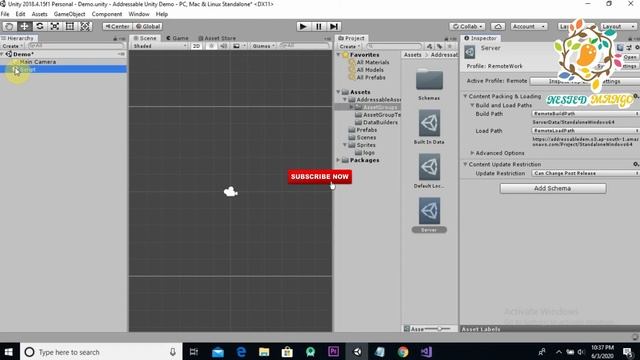Image resolution: width=640 pixels, height=360 pixels.
Task: Open the Account dropdown
Action: 529,26
